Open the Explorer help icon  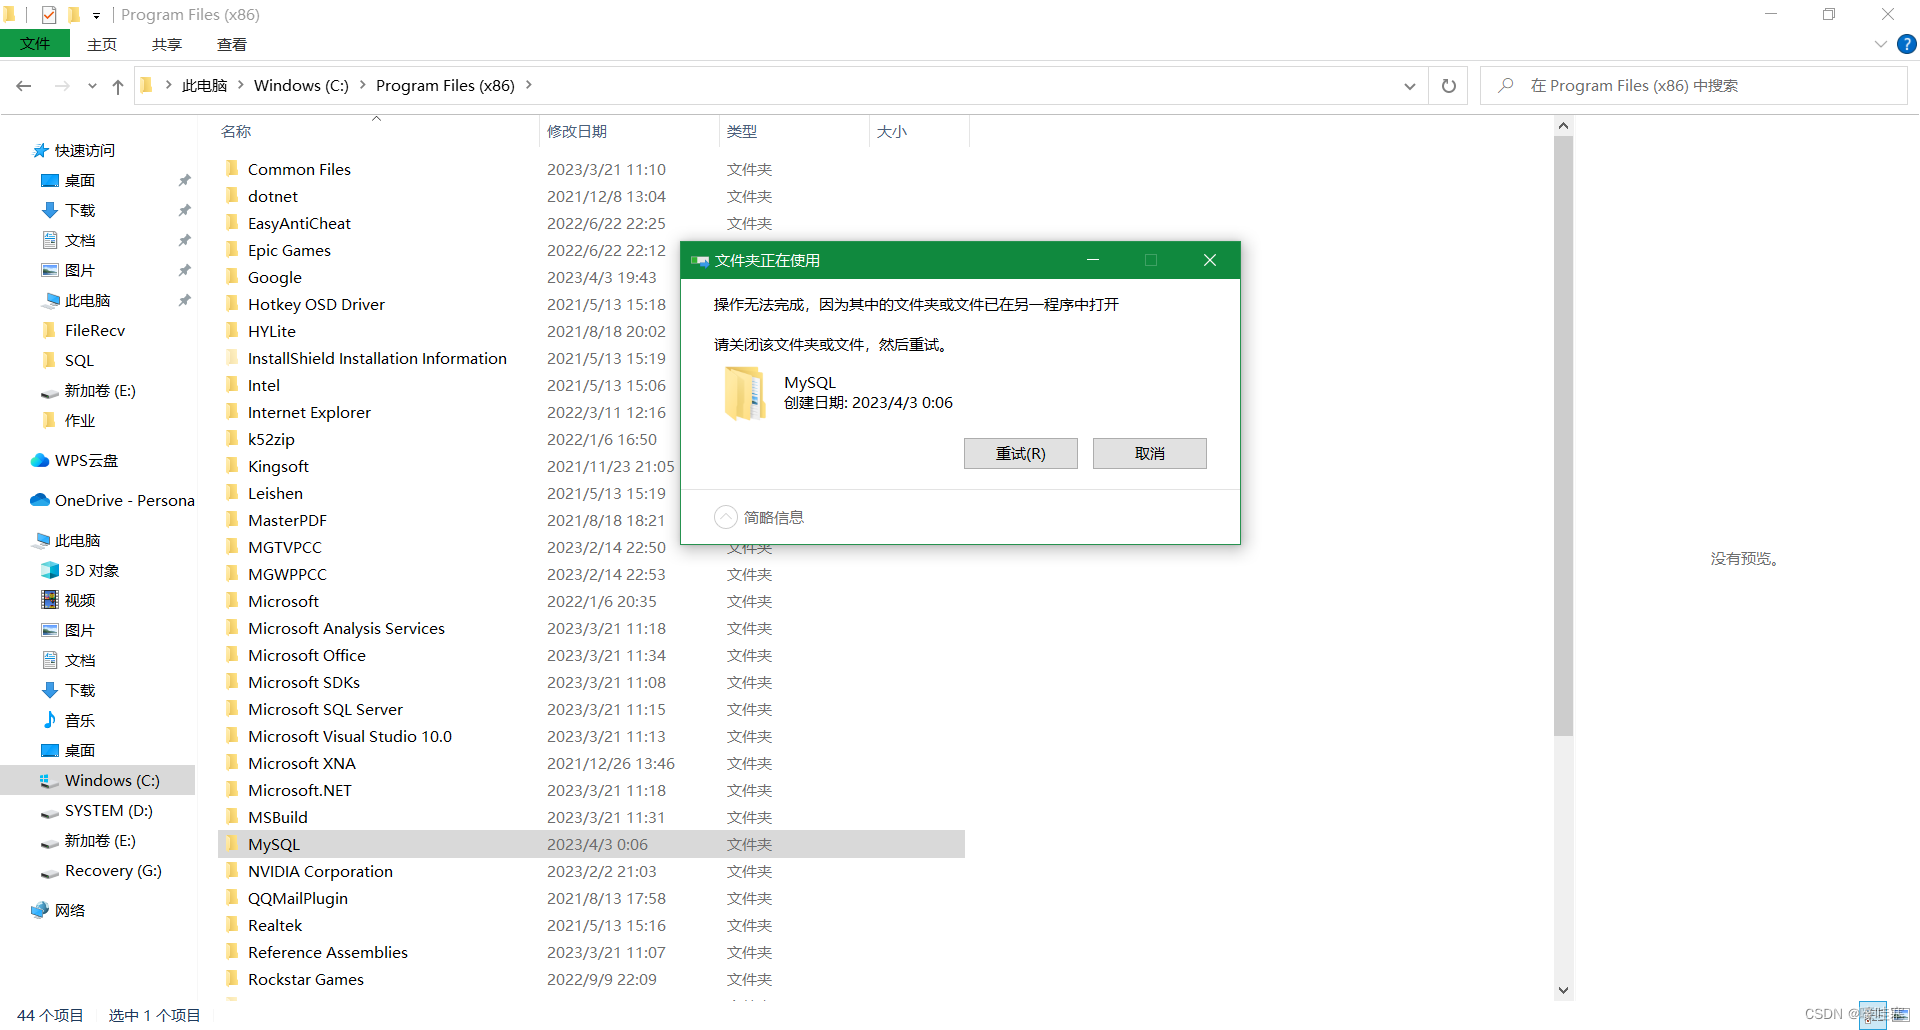1907,44
